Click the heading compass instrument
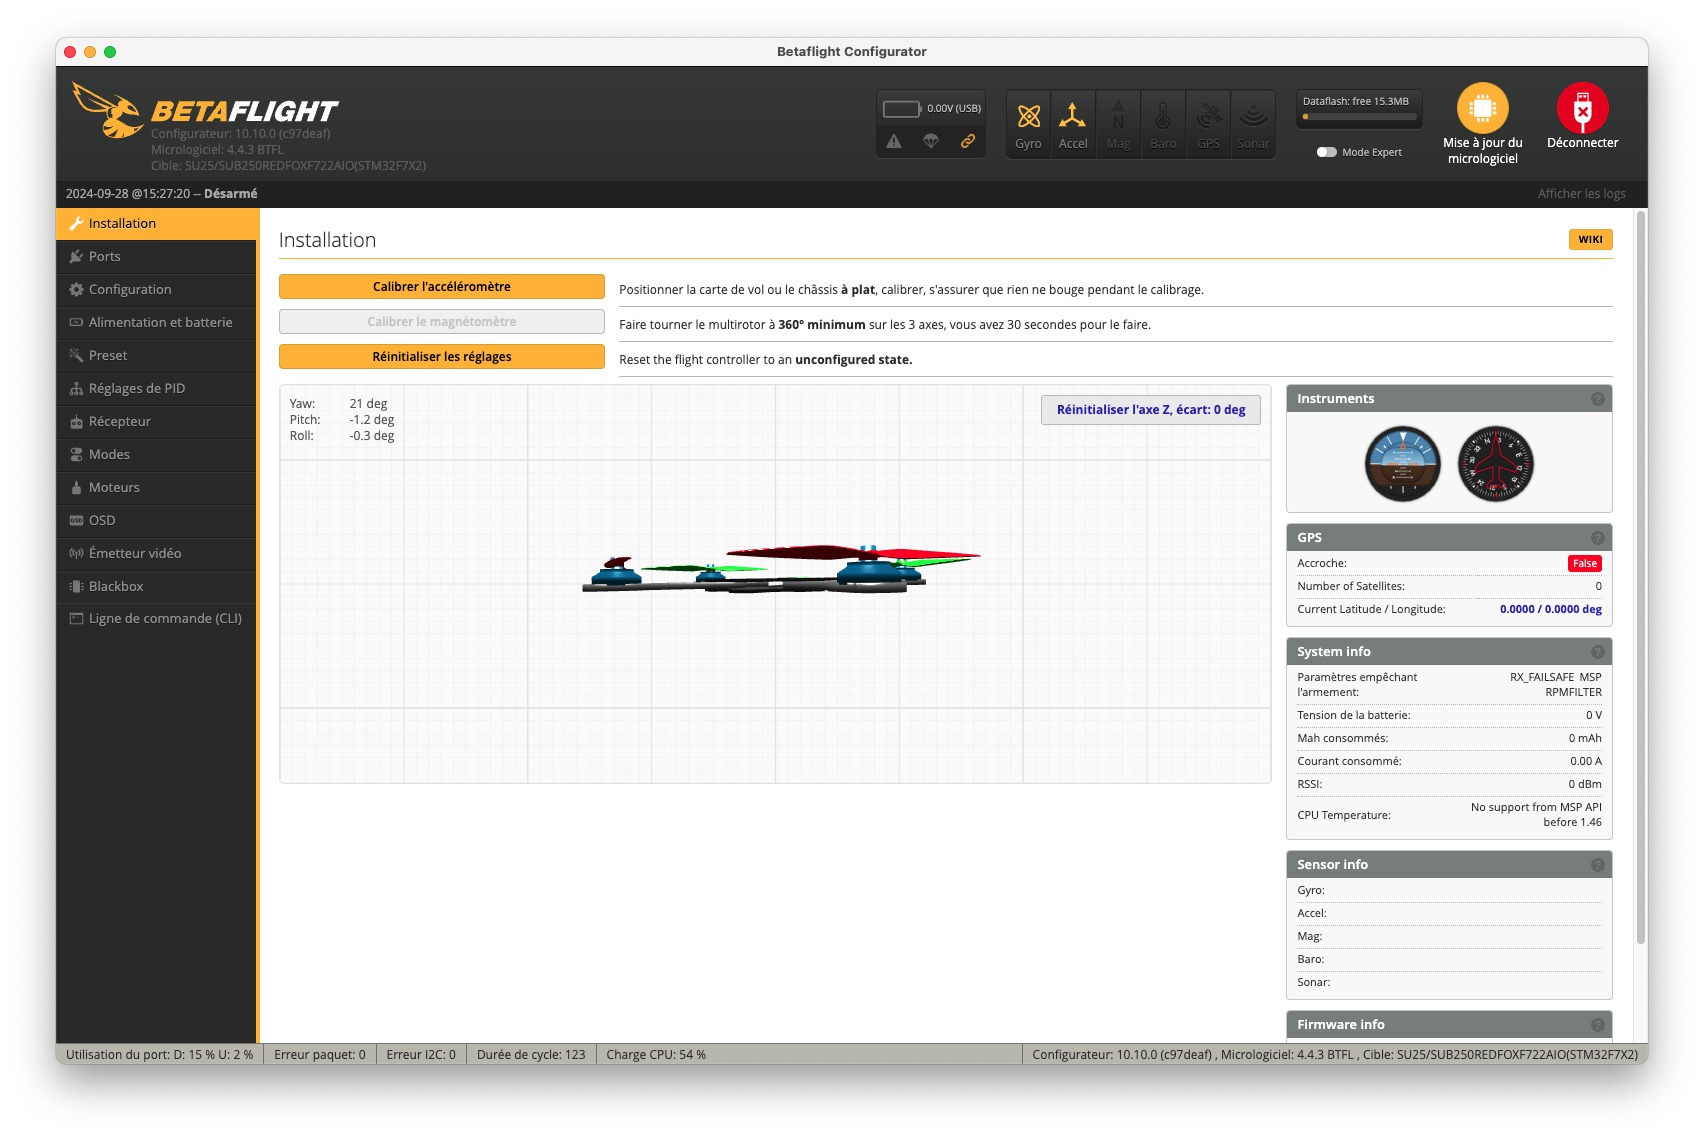 pyautogui.click(x=1496, y=464)
